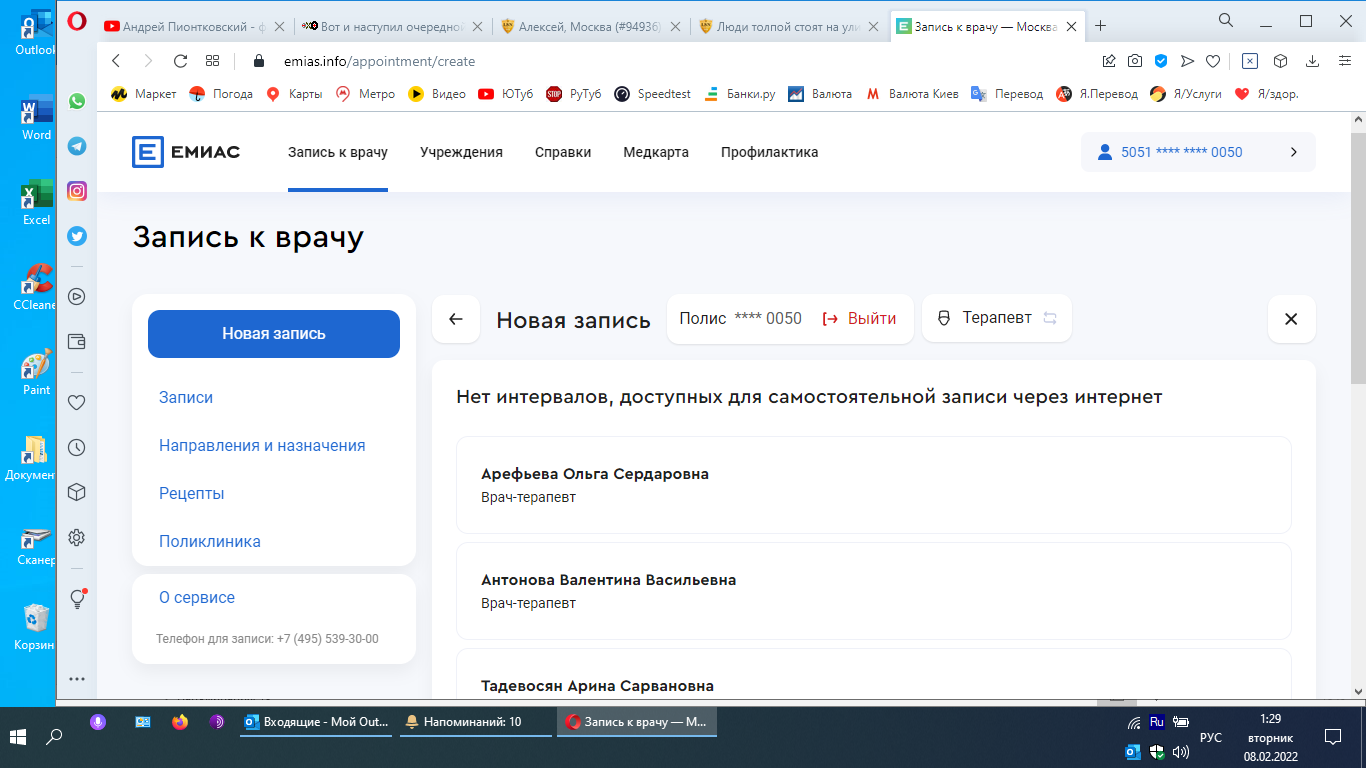Open the Рецепты link in left panel
The image size is (1366, 768).
pyautogui.click(x=192, y=493)
